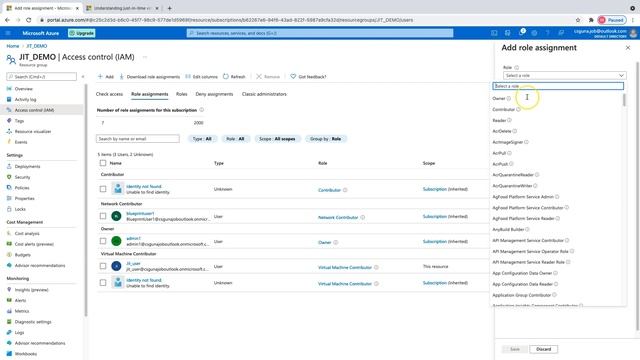Check box for Virtual Machine Contributor unknown identity row
The height and width of the screenshot is (360, 640).
pyautogui.click(x=103, y=282)
